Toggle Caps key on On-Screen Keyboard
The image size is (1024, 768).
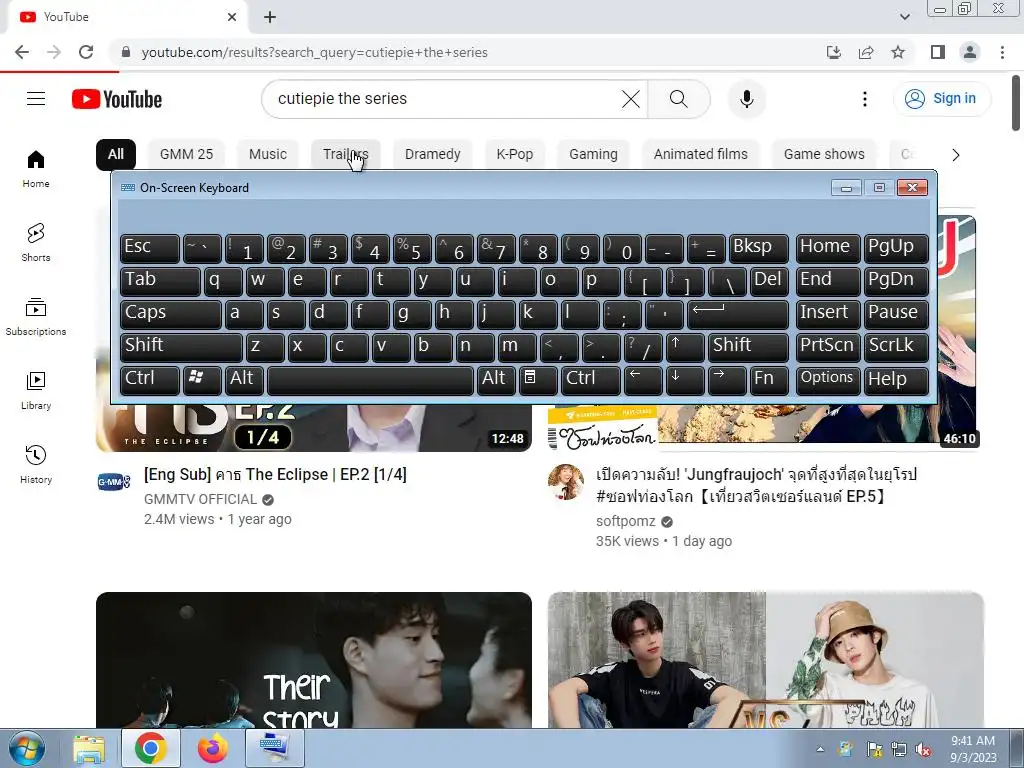tap(170, 313)
